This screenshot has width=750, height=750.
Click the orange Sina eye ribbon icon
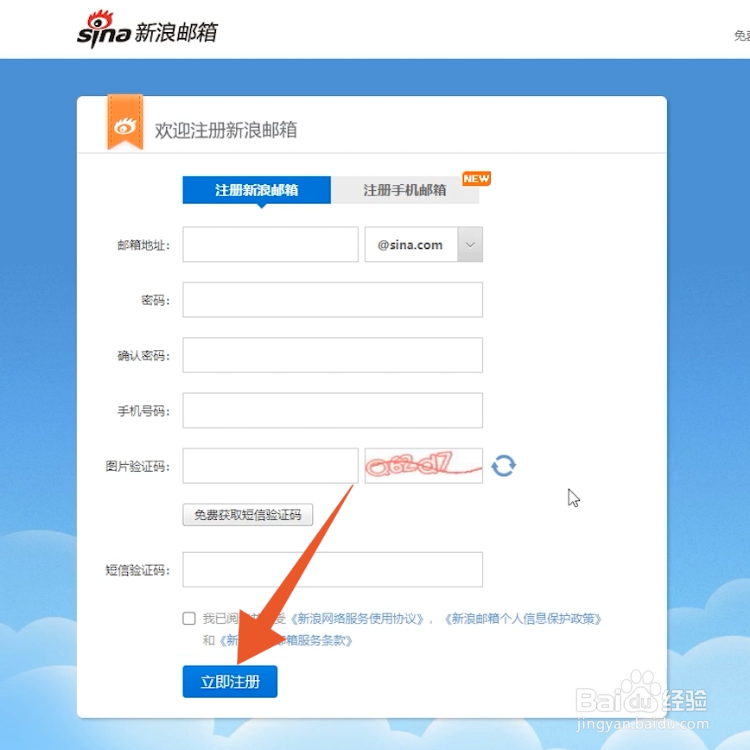tap(125, 122)
